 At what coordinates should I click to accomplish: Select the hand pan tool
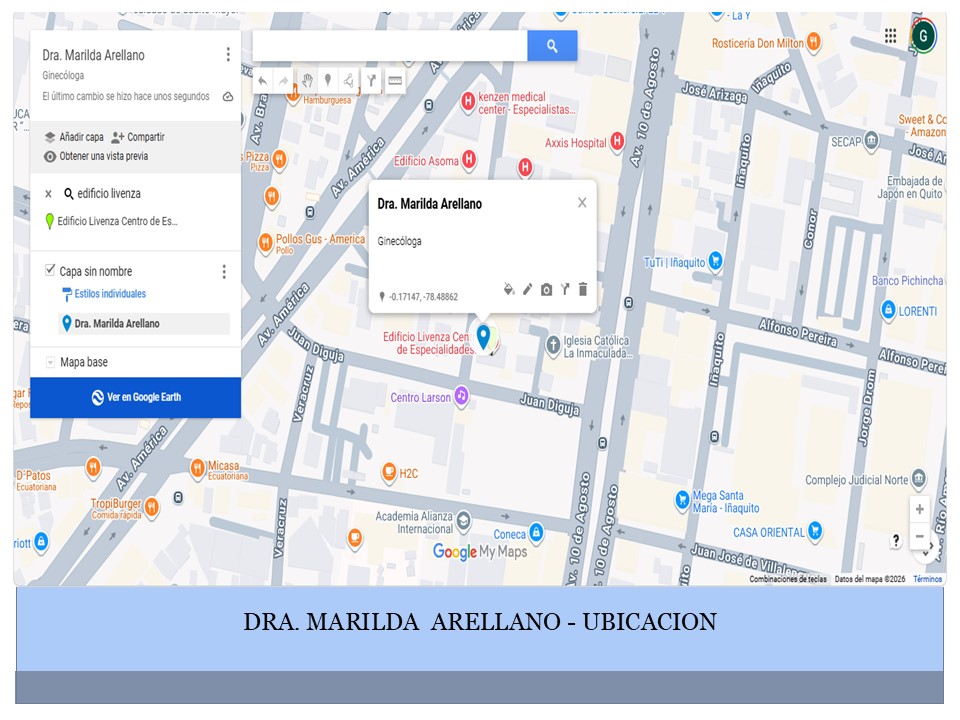coord(307,80)
